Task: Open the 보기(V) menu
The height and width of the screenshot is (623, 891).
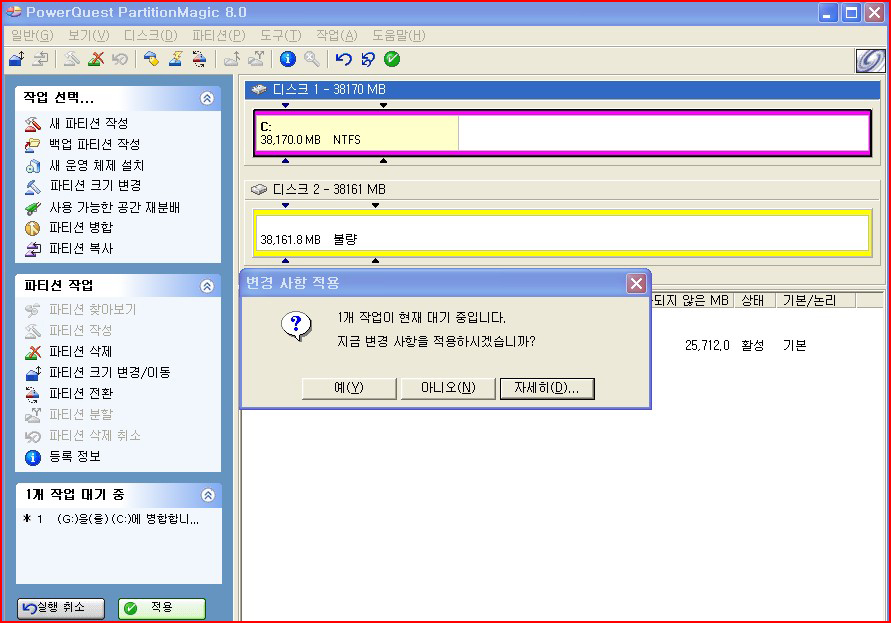Action: coord(89,36)
